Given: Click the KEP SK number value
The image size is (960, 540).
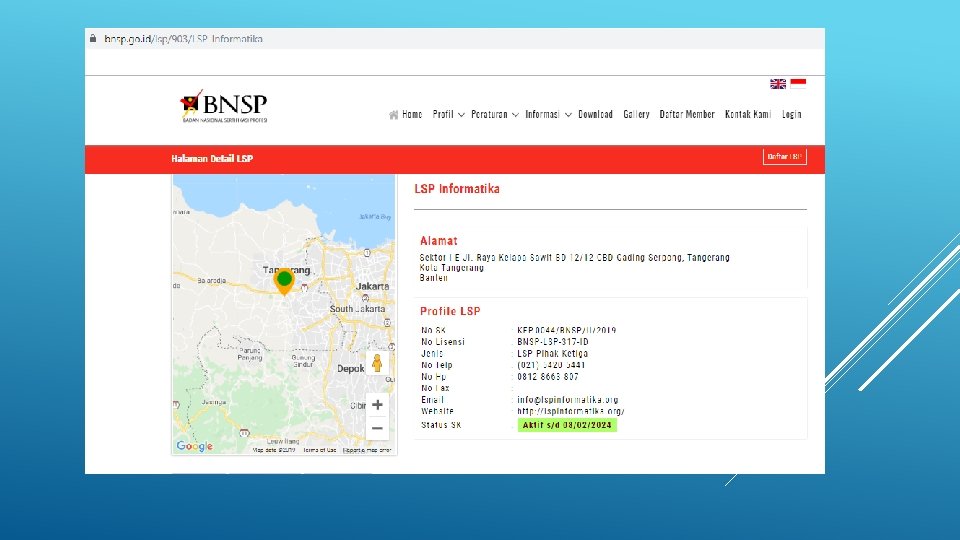Looking at the screenshot, I should (x=566, y=330).
